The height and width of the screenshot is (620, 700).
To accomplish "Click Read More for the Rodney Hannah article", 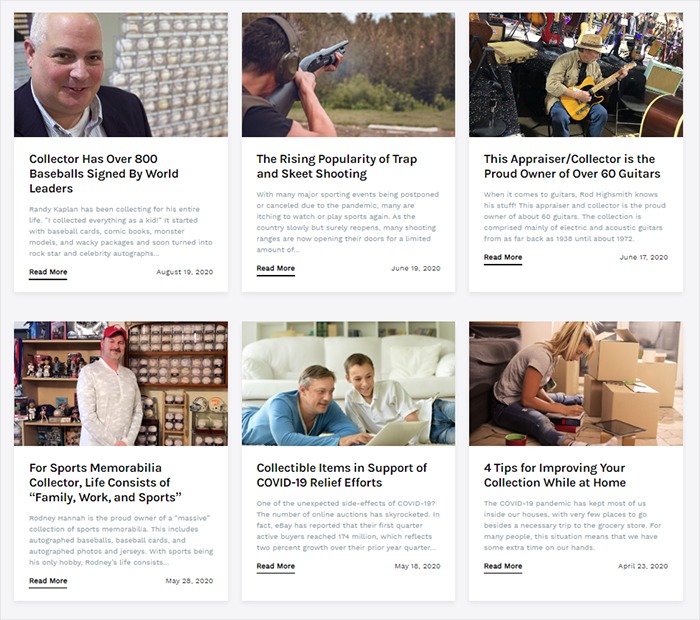I will [48, 581].
